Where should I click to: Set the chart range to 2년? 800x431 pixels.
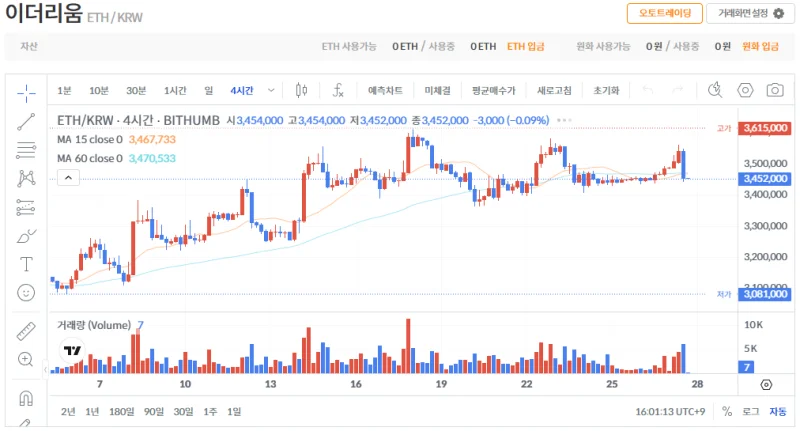tap(68, 412)
